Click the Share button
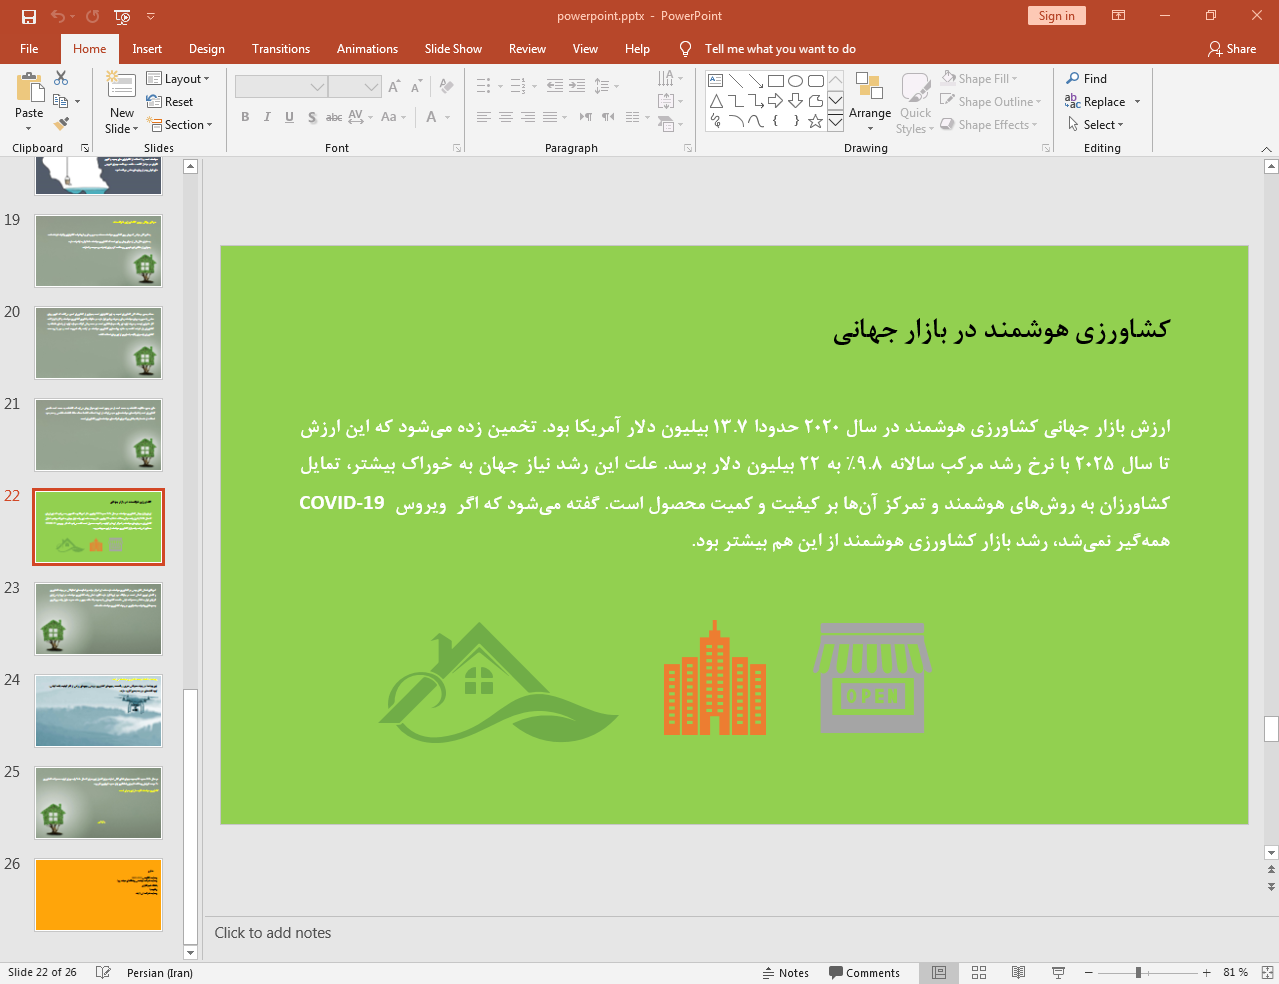The width and height of the screenshot is (1279, 984). click(x=1232, y=48)
